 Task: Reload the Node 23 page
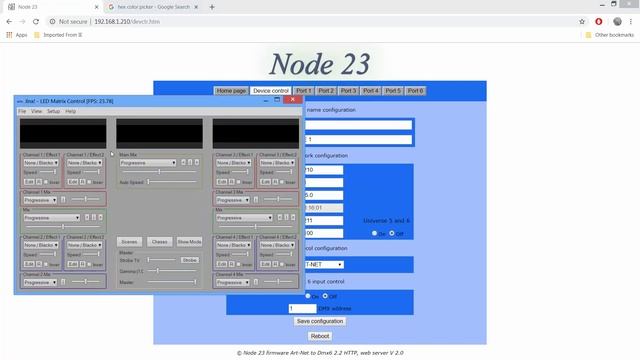(36, 22)
